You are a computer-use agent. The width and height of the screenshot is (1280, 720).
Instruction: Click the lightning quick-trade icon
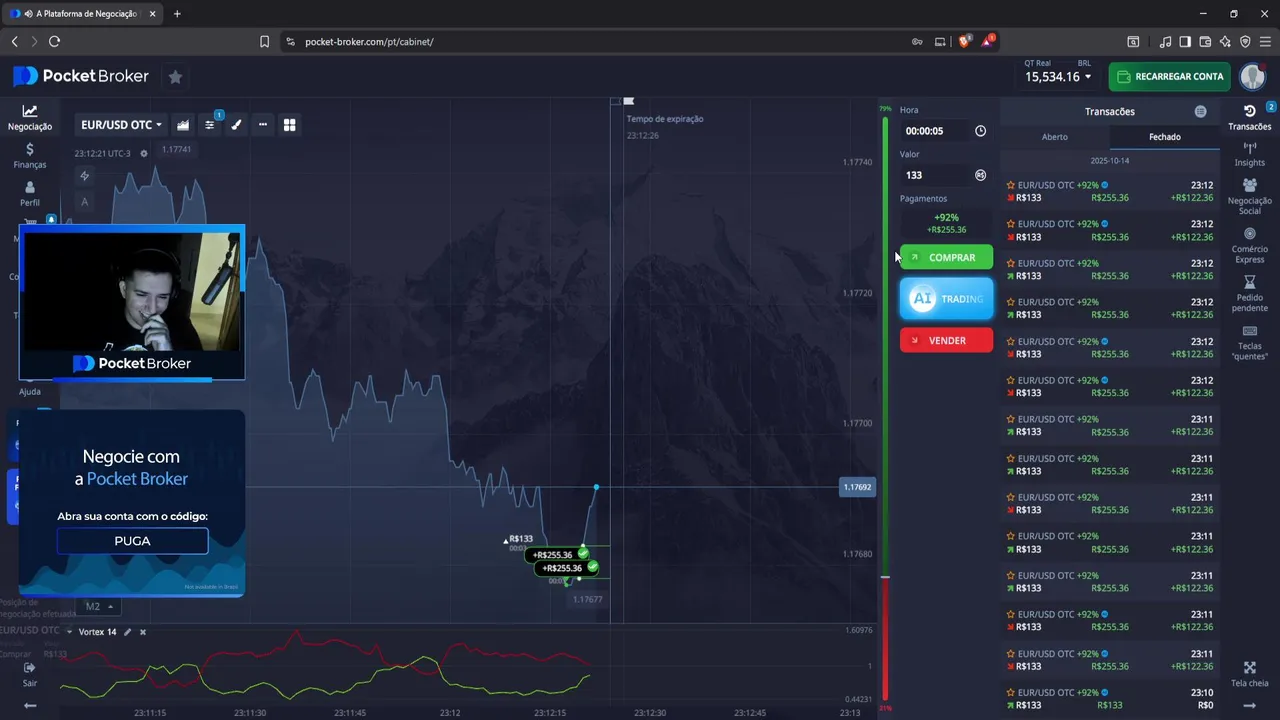84,176
